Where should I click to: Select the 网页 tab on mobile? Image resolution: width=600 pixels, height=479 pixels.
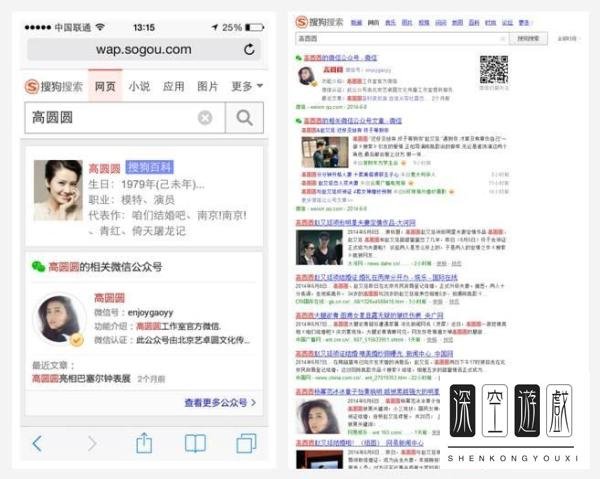pos(105,86)
